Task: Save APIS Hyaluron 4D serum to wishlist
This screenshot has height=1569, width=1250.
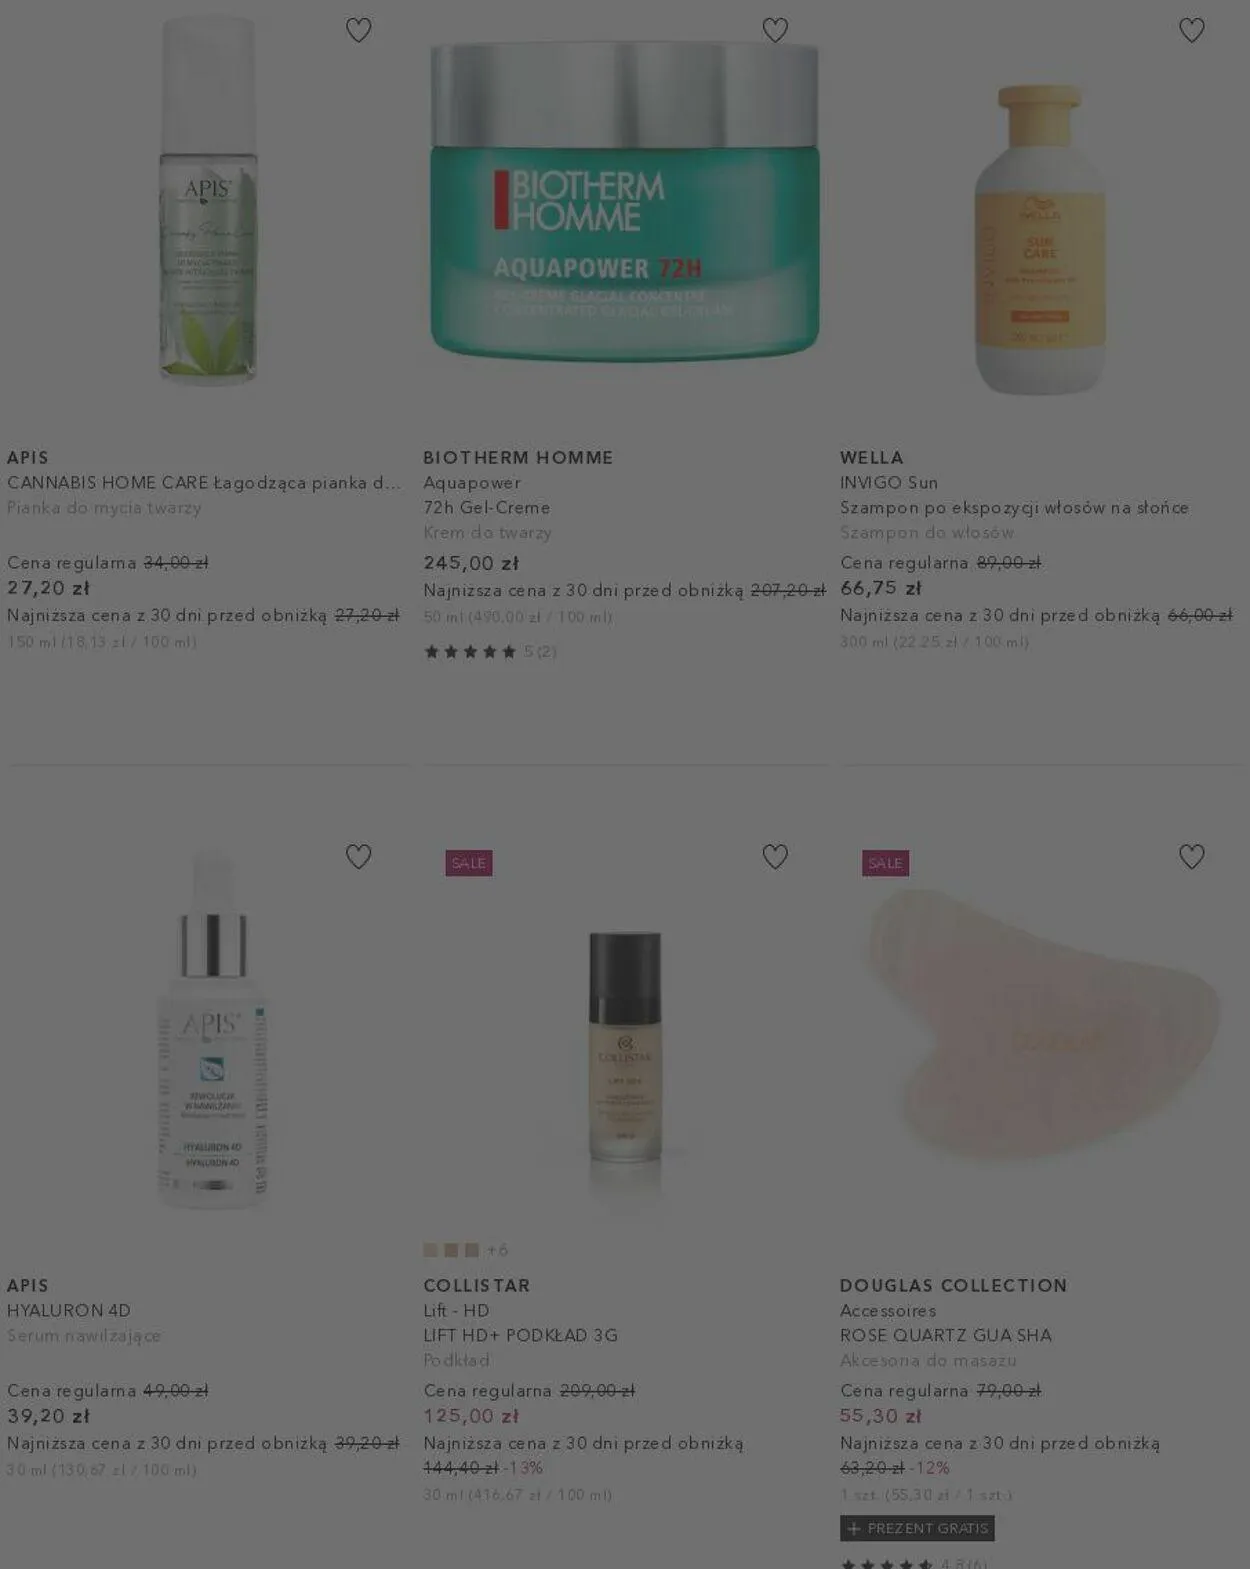Action: [x=358, y=857]
